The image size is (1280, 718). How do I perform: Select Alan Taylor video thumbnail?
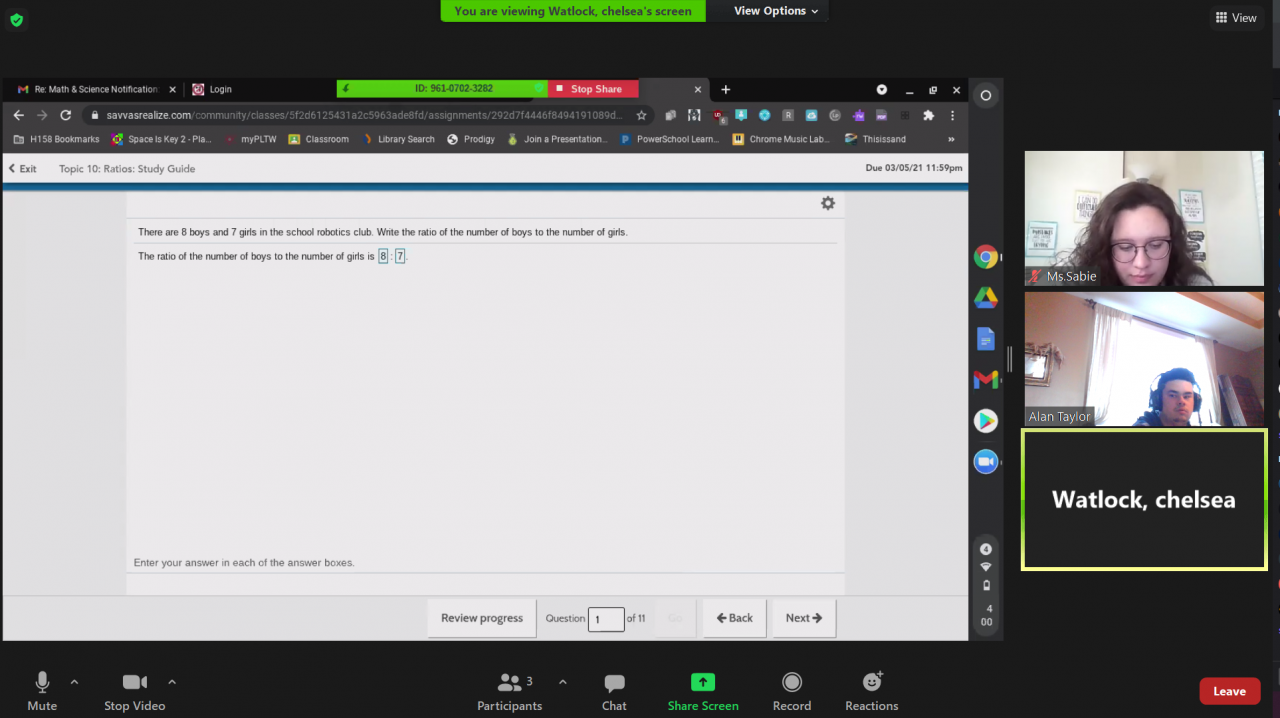pos(1144,359)
